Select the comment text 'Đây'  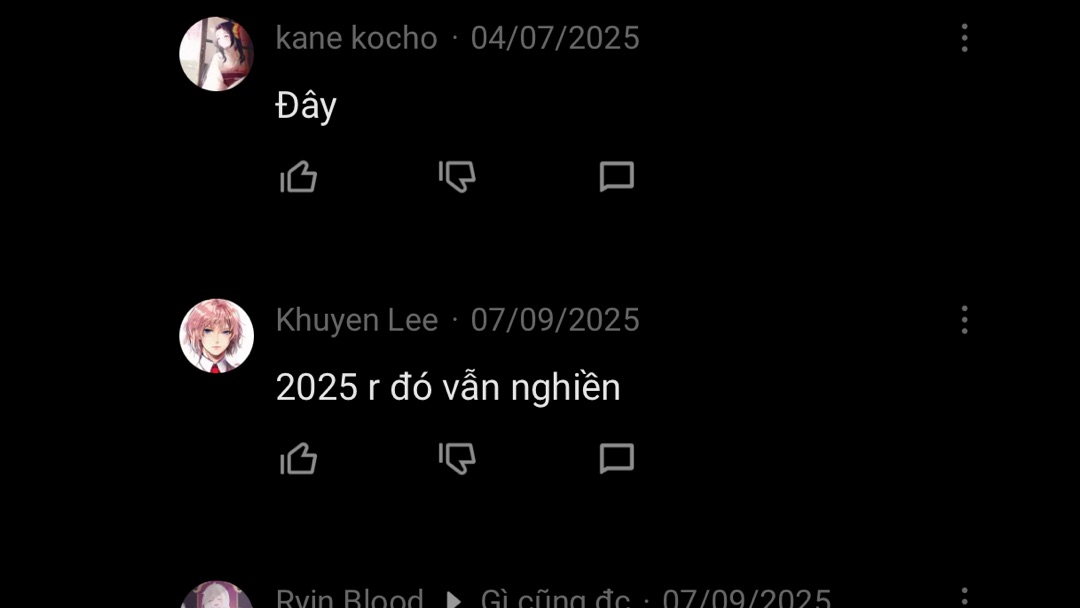tap(306, 107)
